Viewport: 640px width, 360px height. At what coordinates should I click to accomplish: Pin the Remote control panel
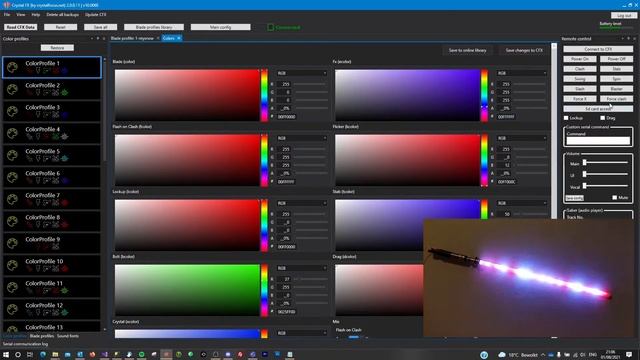point(629,38)
